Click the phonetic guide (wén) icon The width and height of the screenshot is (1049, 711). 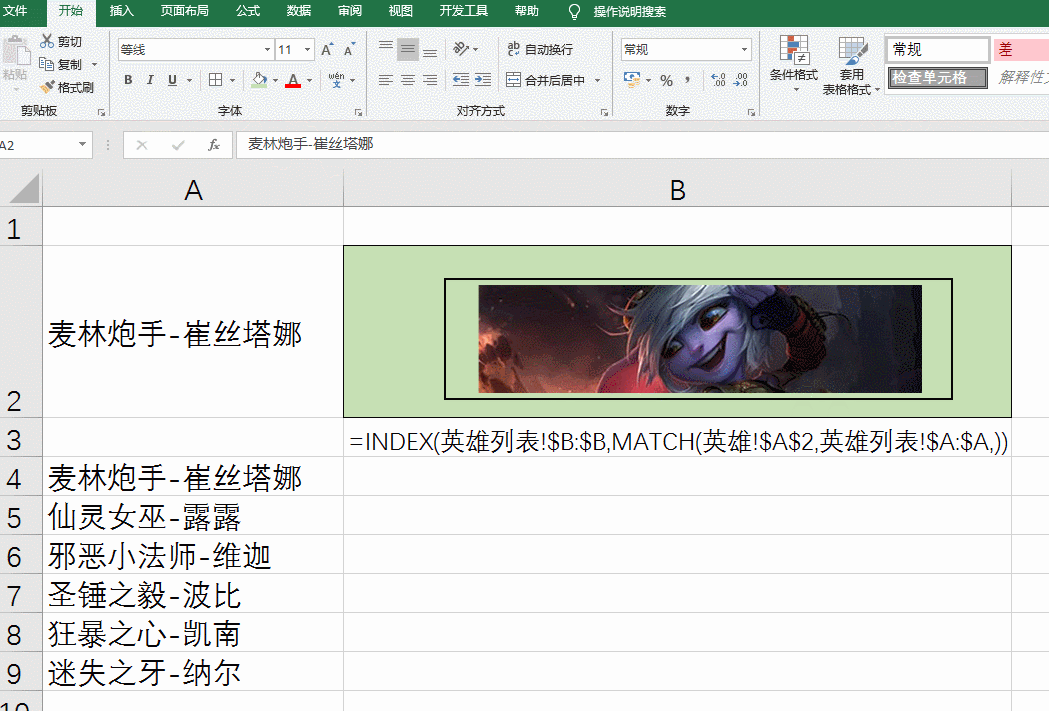coord(337,80)
